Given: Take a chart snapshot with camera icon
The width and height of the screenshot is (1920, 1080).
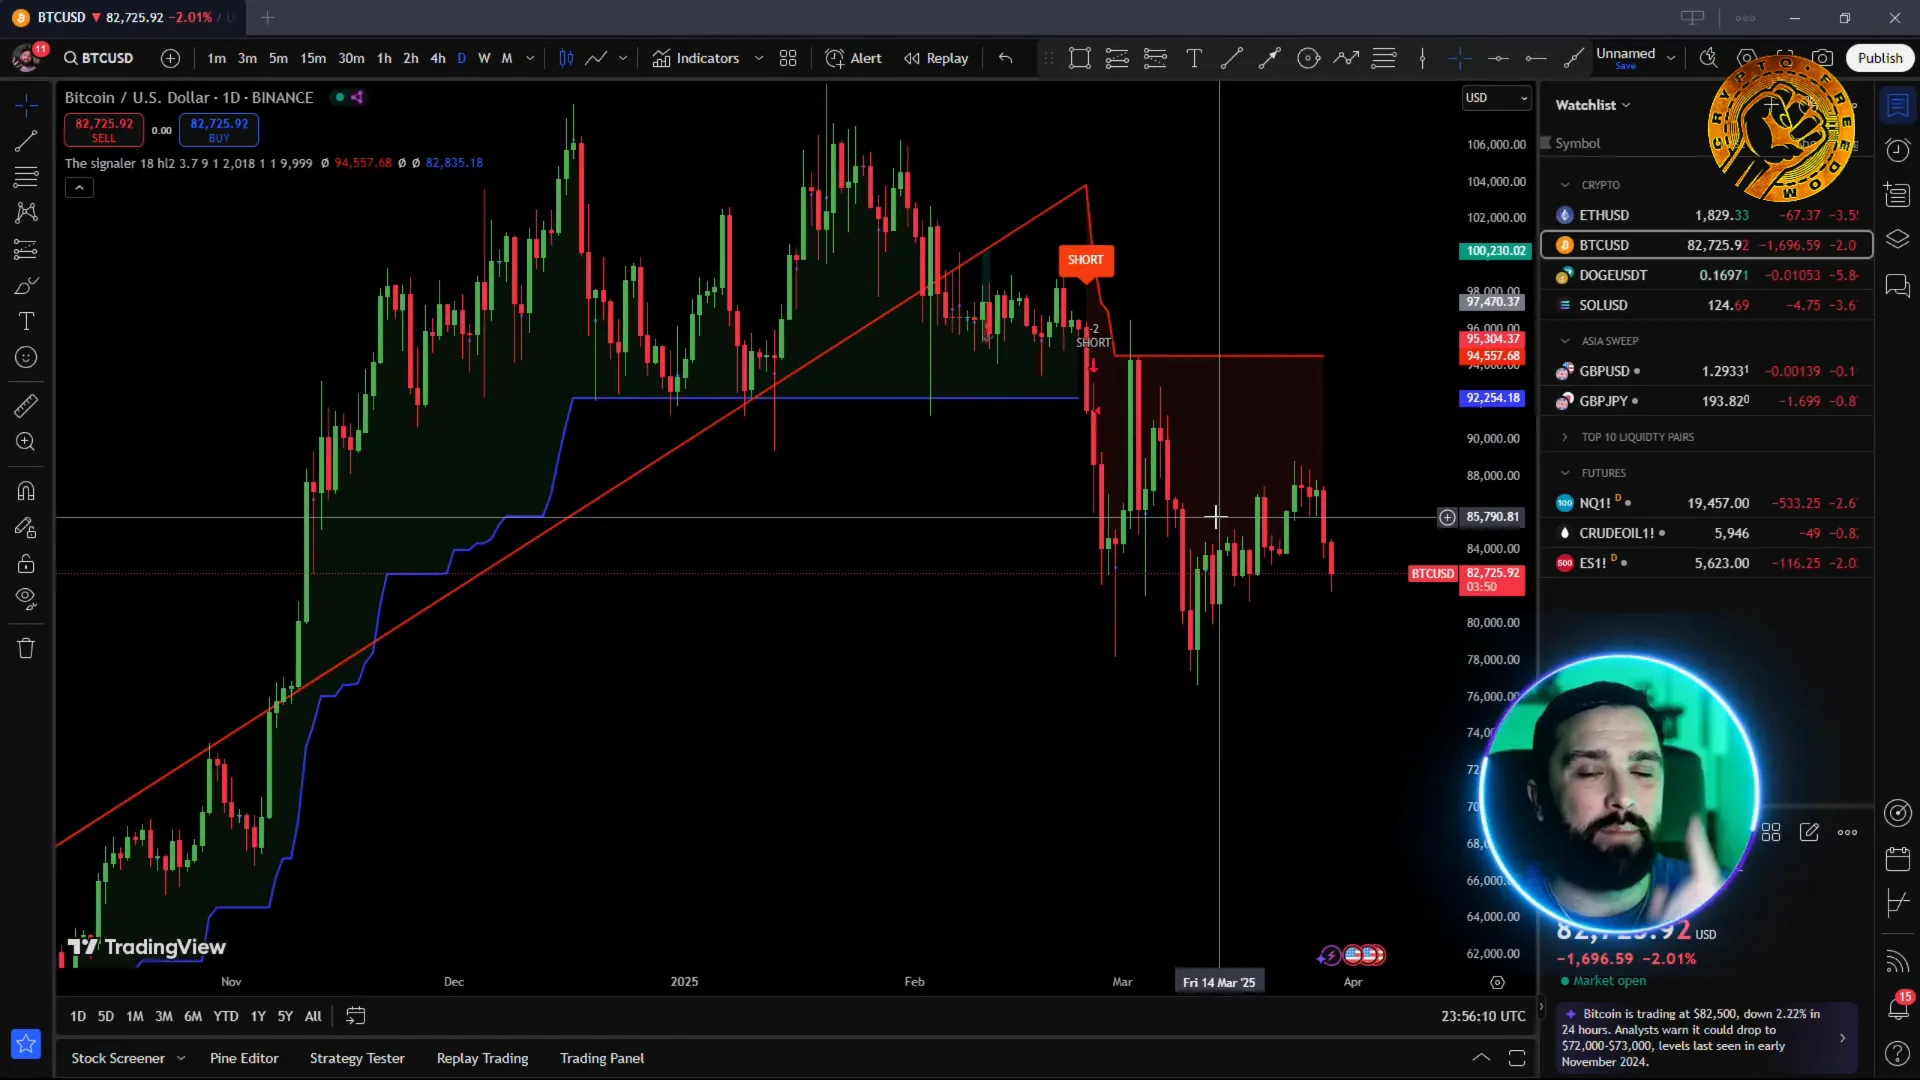Looking at the screenshot, I should coord(1823,58).
